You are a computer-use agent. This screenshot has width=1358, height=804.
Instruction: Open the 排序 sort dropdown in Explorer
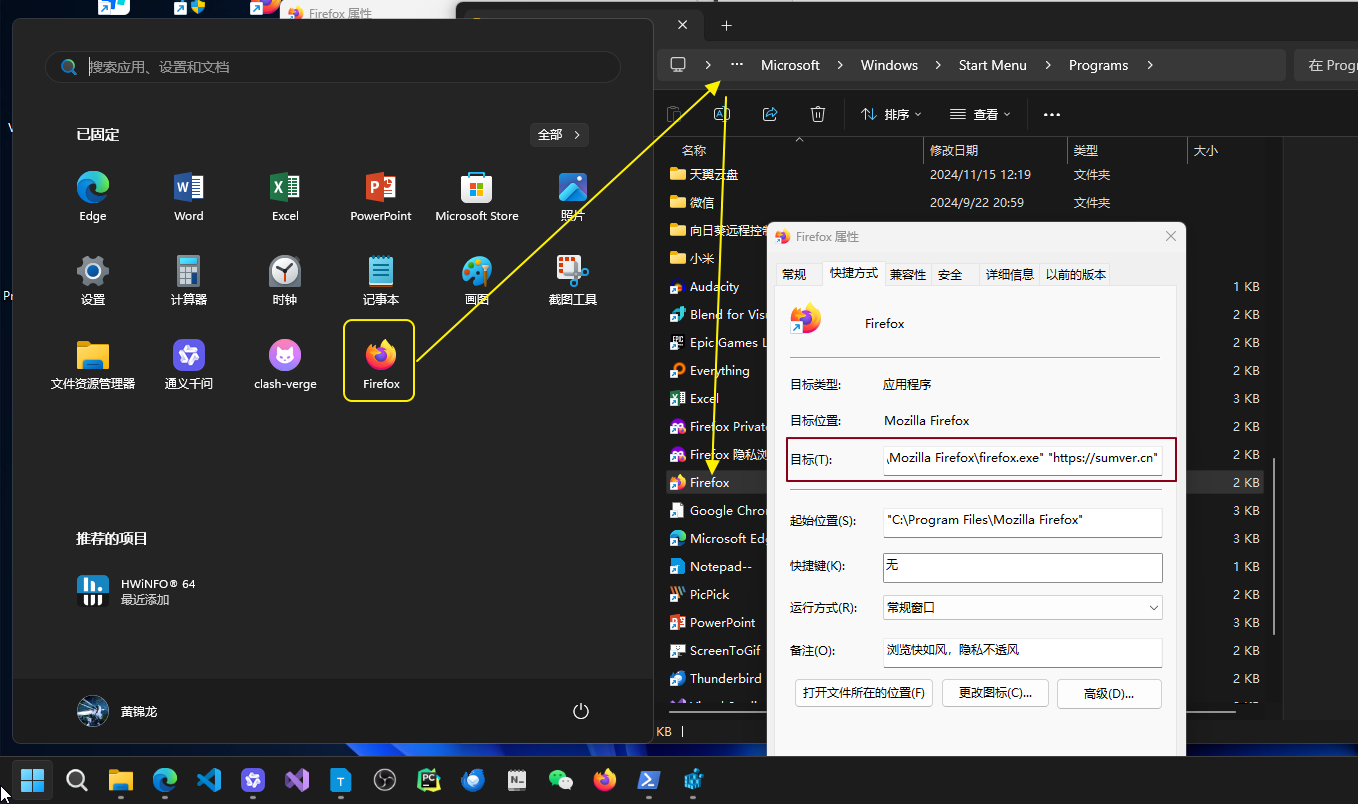pyautogui.click(x=891, y=114)
